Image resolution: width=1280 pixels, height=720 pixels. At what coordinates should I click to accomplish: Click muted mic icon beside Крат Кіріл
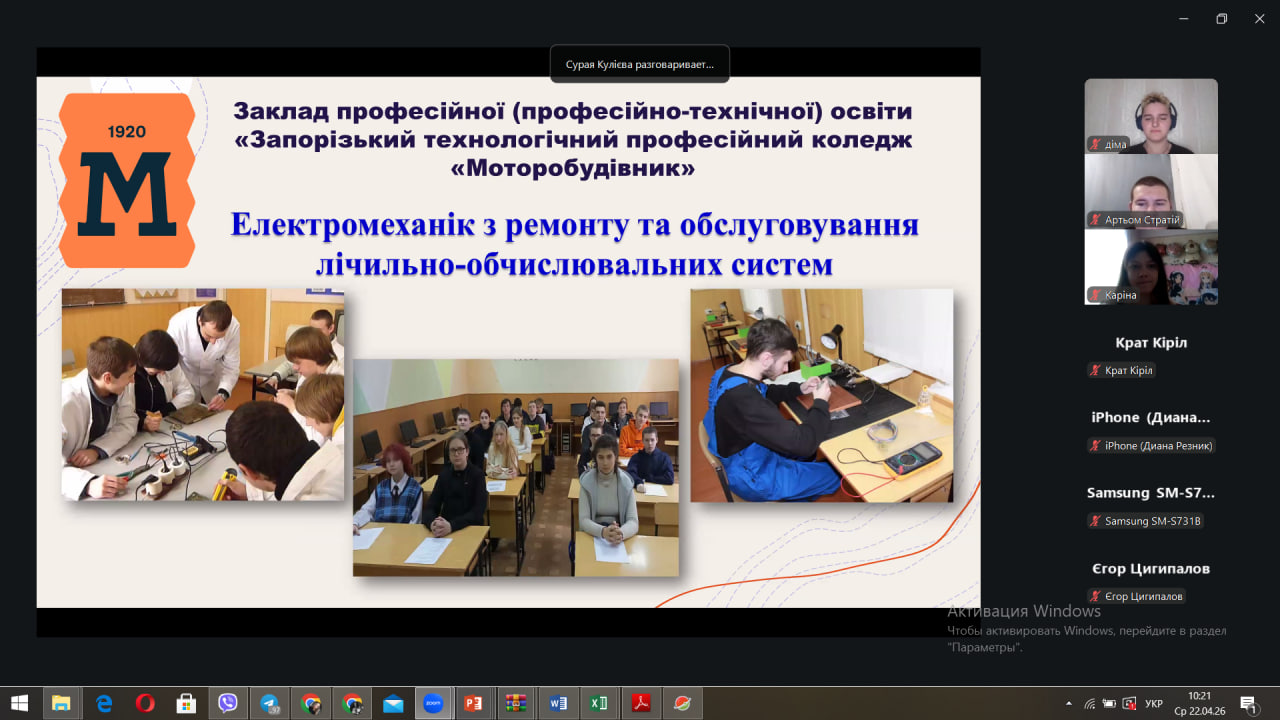pyautogui.click(x=1096, y=371)
